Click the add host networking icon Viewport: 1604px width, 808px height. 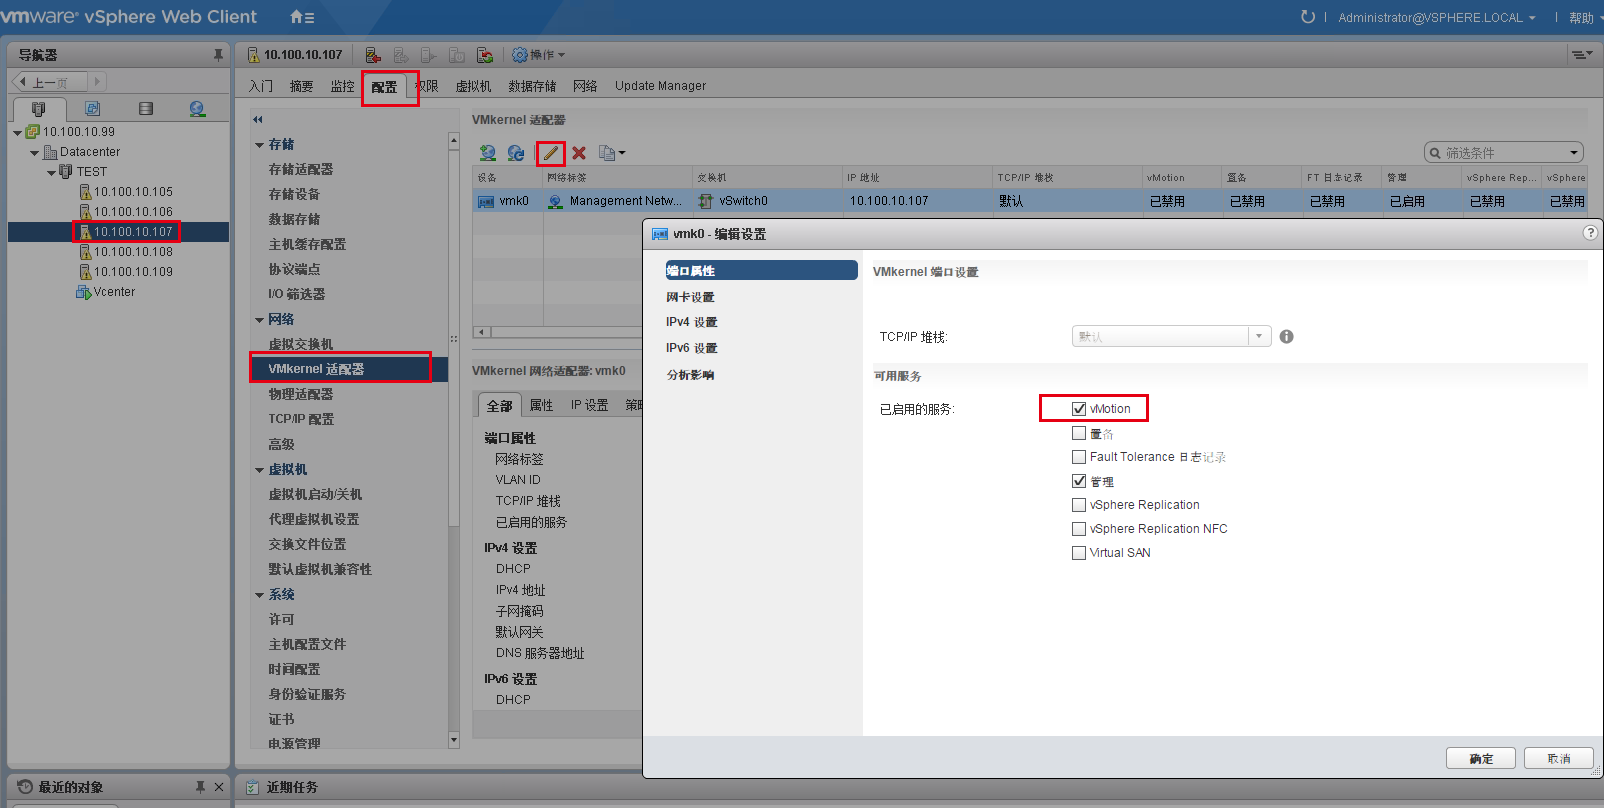487,153
